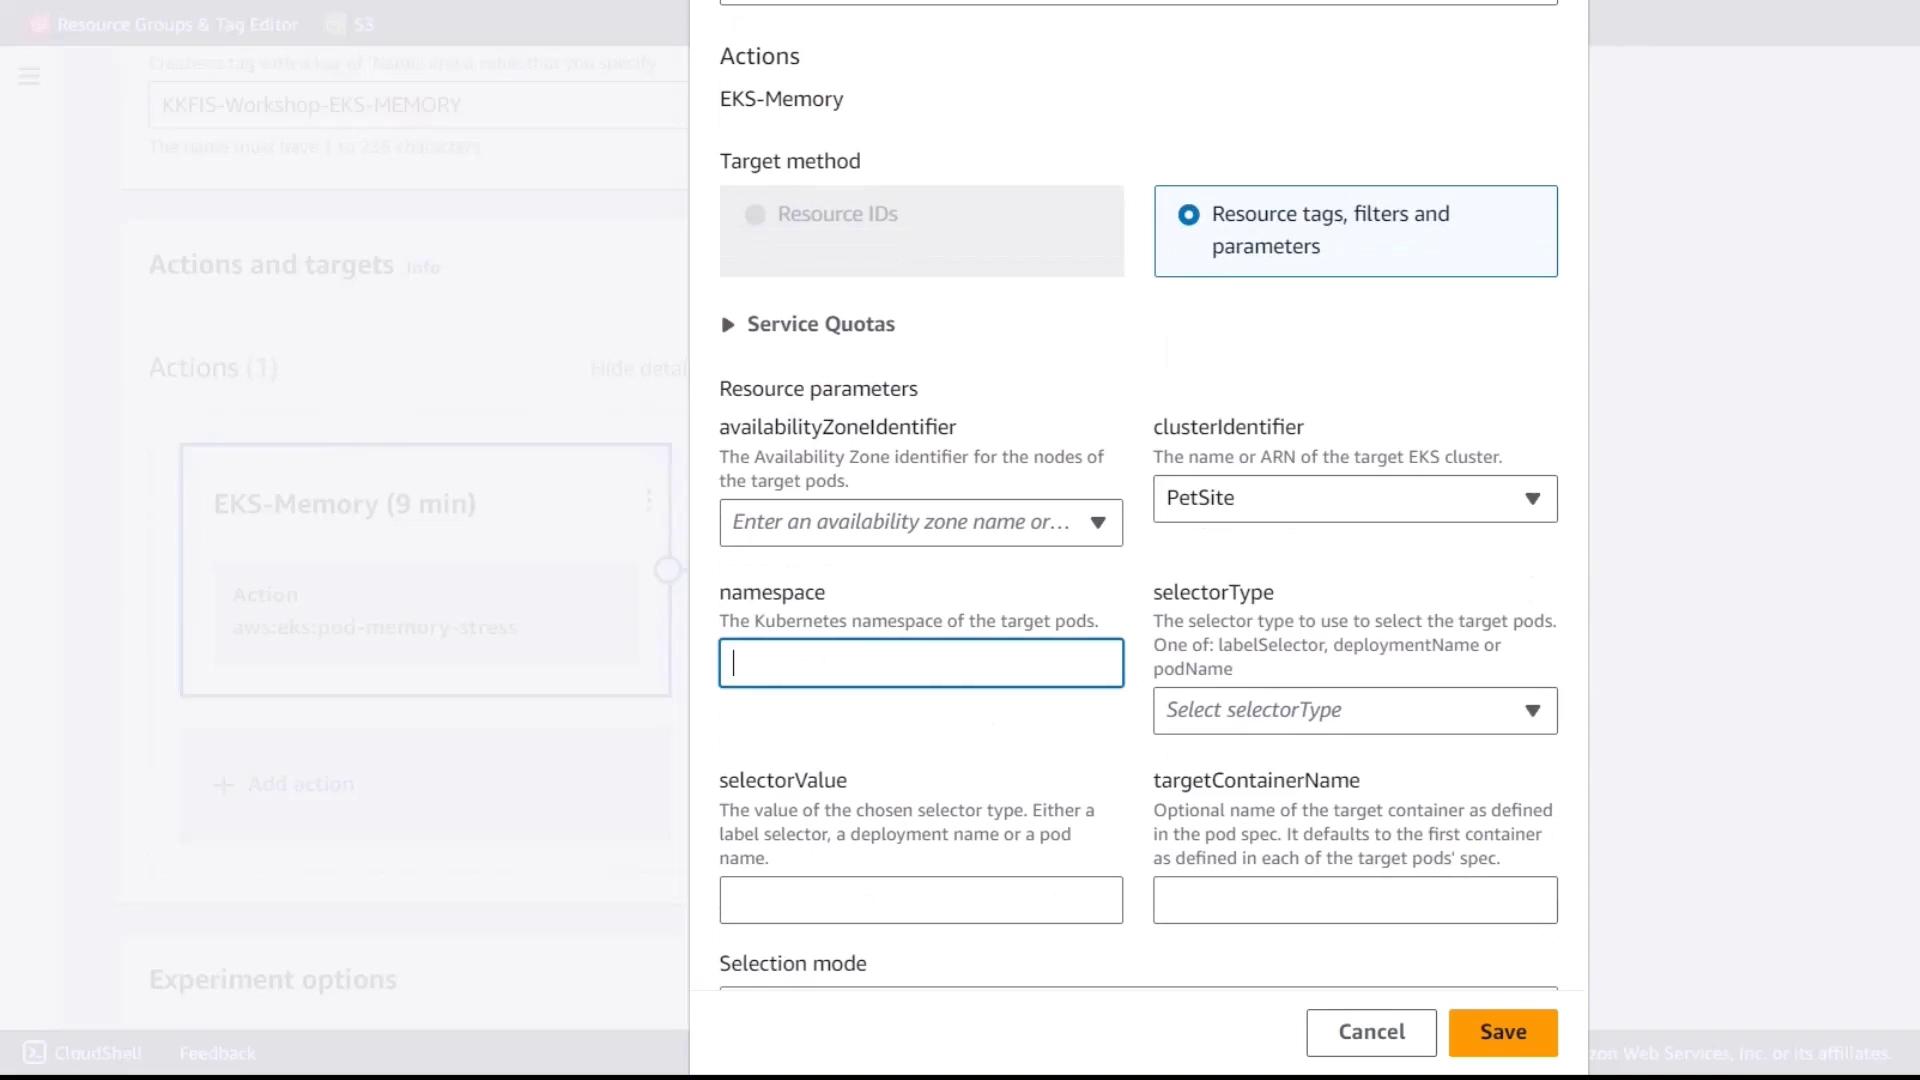Select the Resource IDs radio option
1920x1080 pixels.
pos(755,215)
